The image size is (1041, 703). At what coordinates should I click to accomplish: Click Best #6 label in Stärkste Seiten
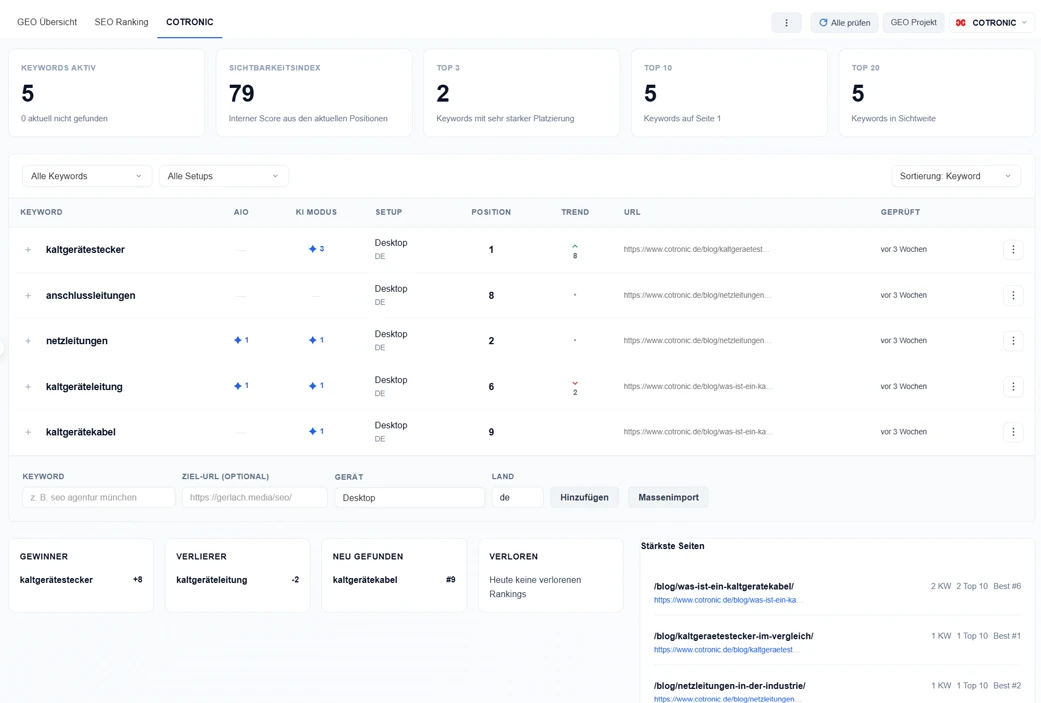pos(1007,586)
